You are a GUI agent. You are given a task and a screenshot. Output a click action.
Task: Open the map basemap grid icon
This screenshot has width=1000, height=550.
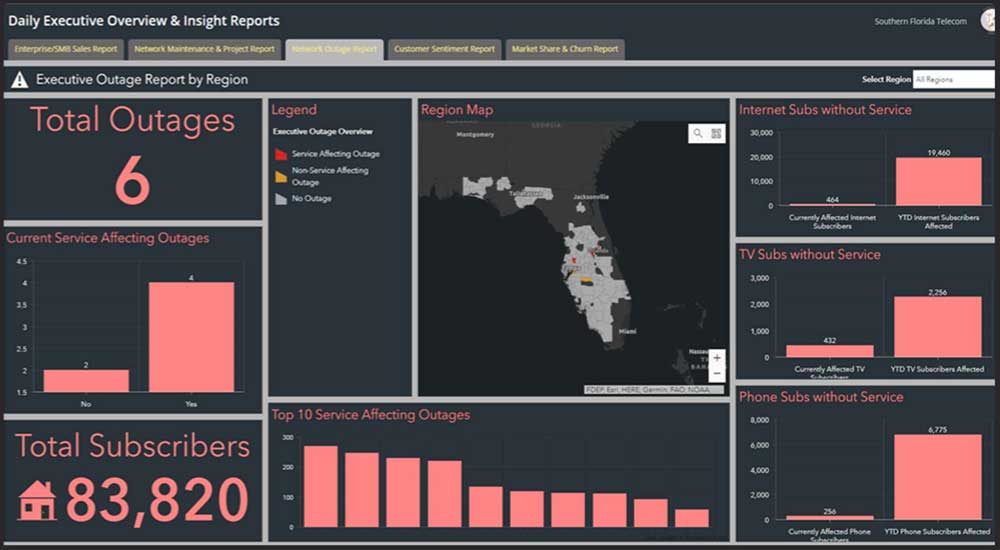[716, 133]
